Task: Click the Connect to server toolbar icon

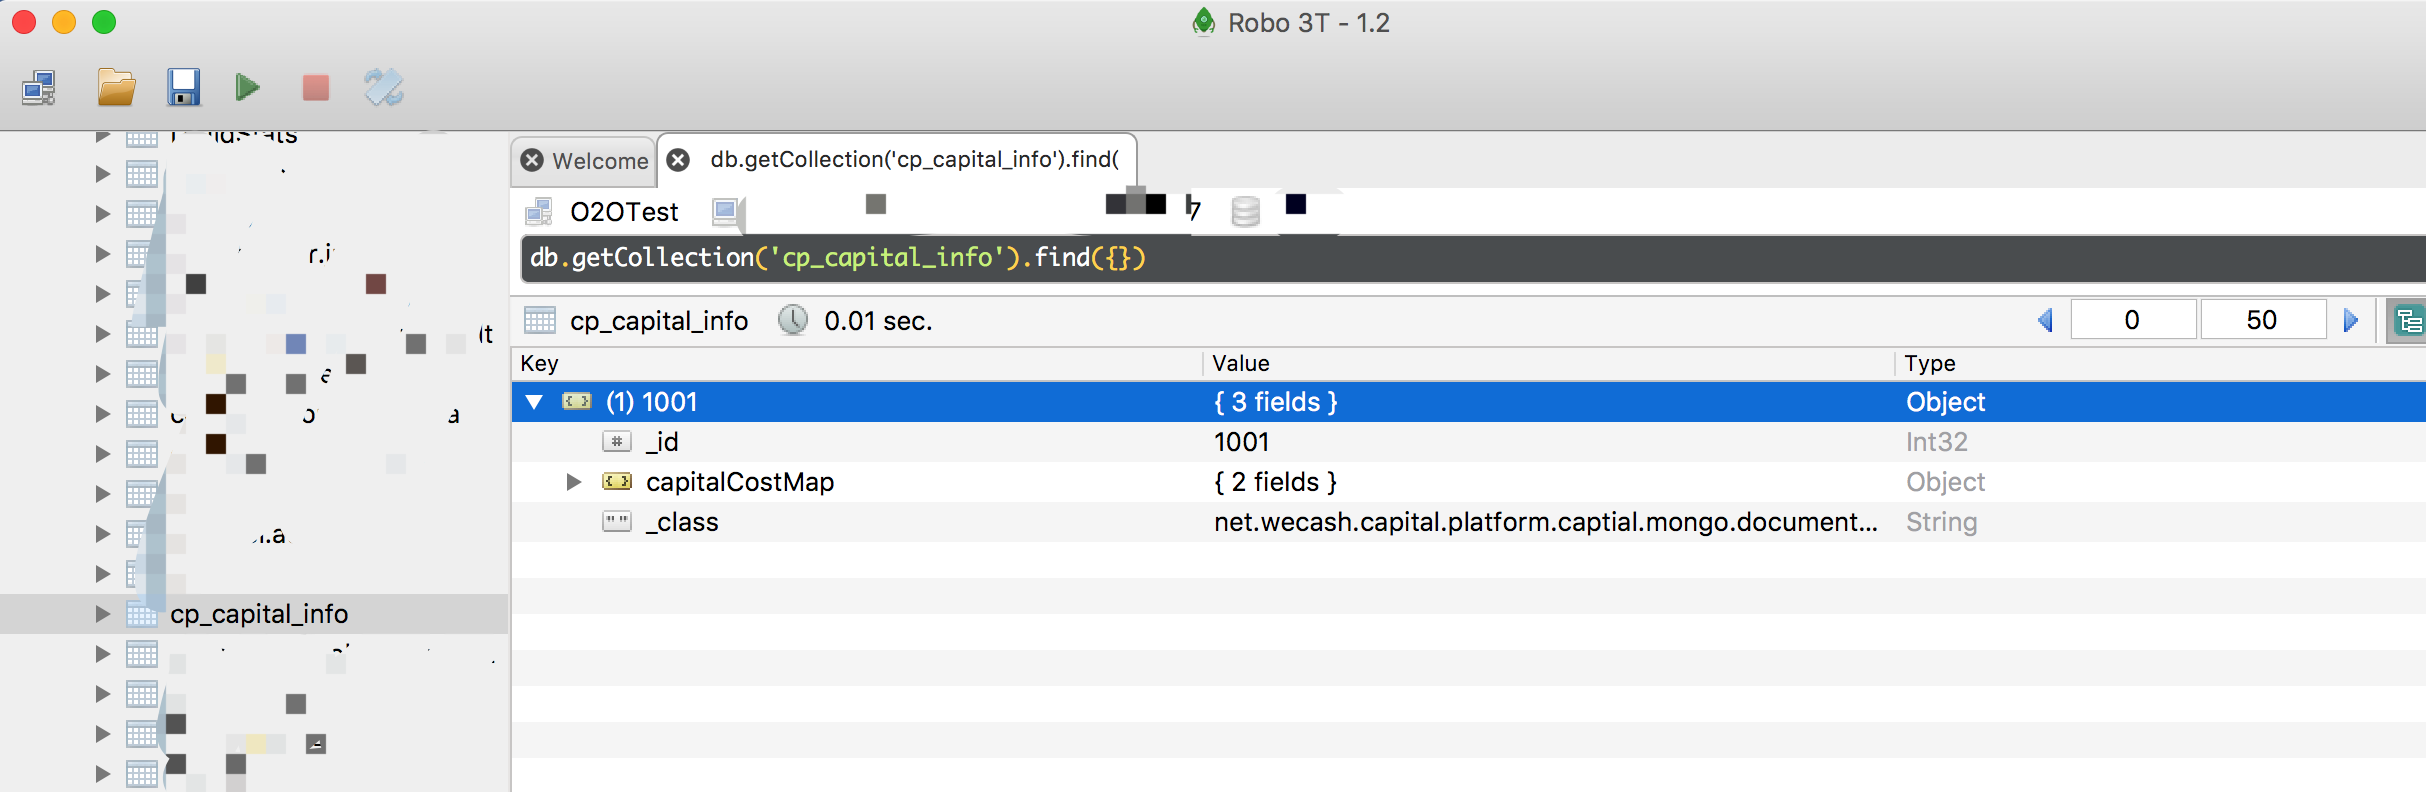Action: (39, 88)
